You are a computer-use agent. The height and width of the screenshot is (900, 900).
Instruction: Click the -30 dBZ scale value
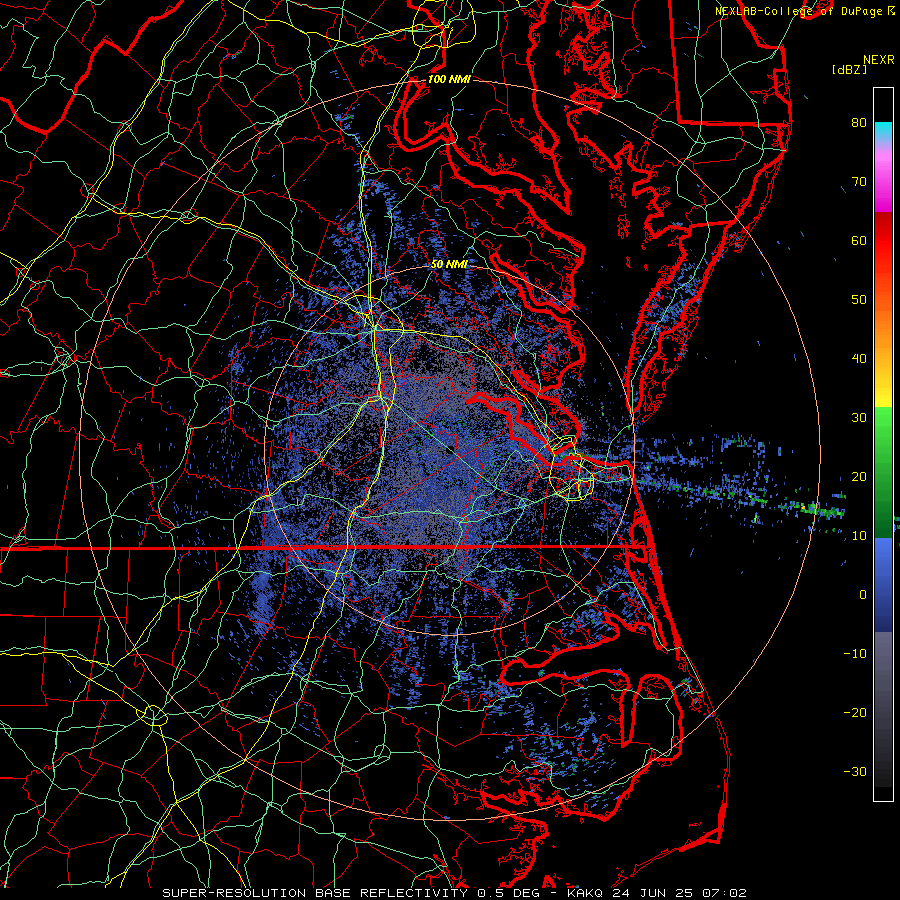(x=855, y=772)
